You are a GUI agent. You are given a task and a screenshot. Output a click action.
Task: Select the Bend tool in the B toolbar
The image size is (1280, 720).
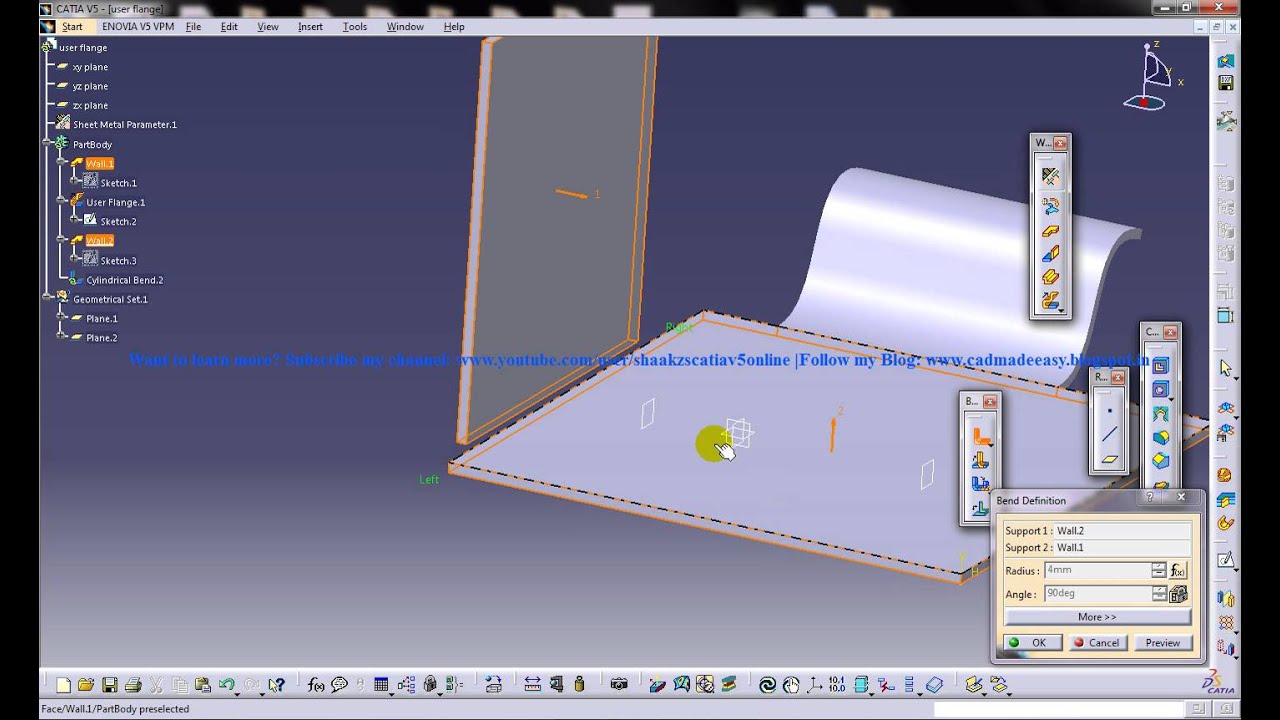click(x=981, y=436)
